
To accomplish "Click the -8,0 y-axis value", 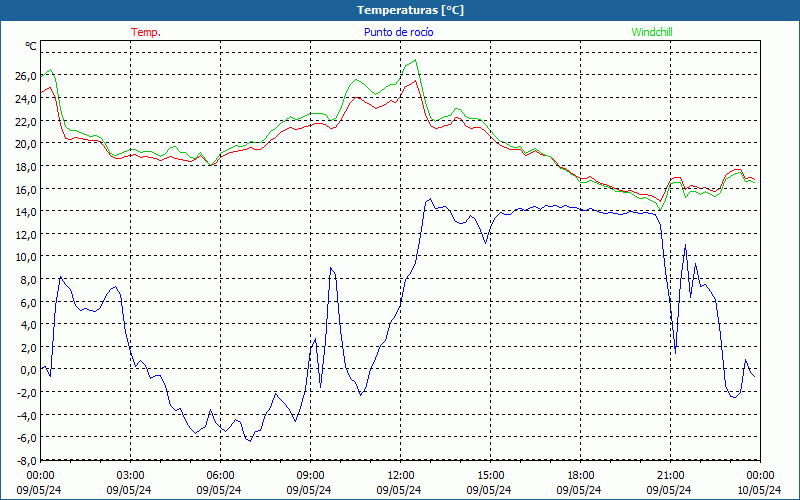I will point(27,461).
